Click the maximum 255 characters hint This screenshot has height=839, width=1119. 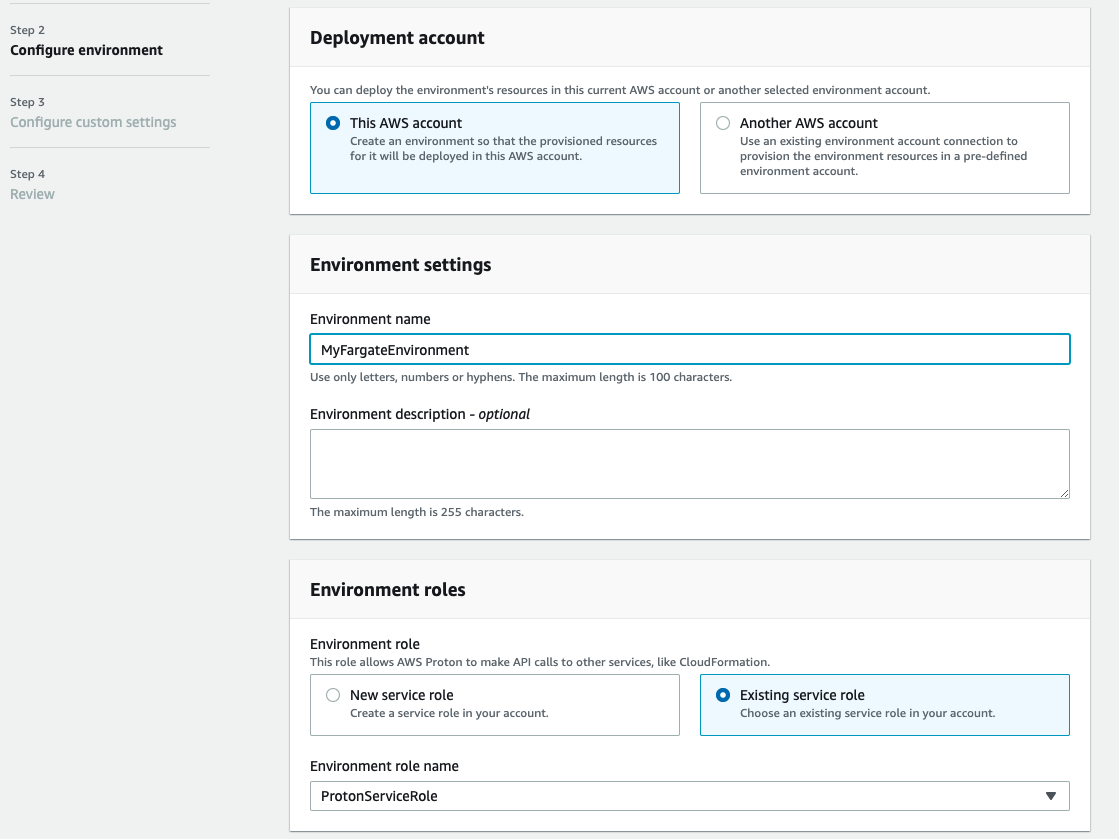pos(417,512)
